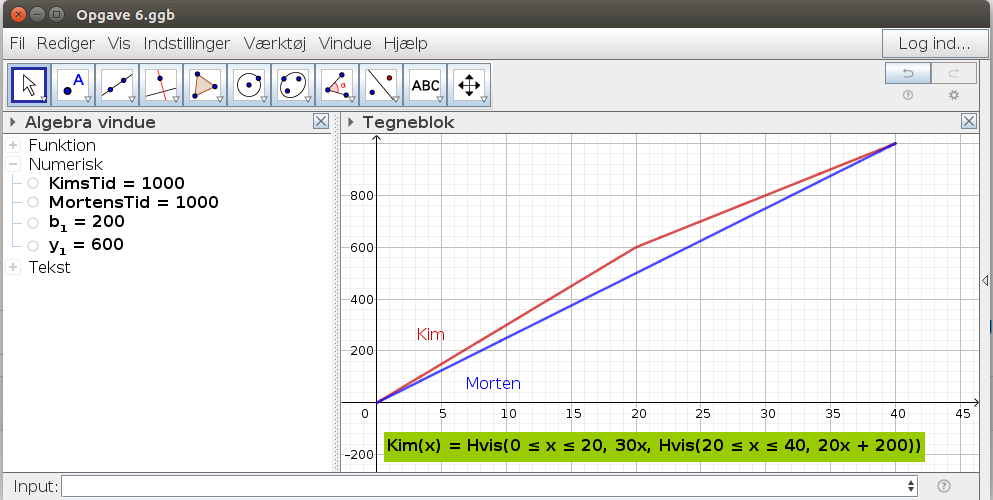This screenshot has height=500, width=993.
Task: Click the red Kim graph label
Action: click(x=431, y=334)
